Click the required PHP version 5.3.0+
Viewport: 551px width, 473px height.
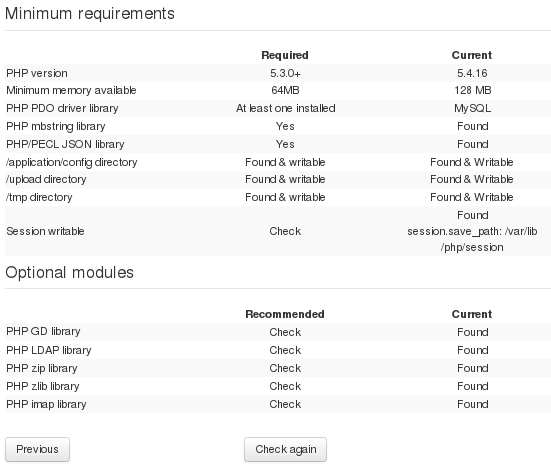[x=285, y=73]
